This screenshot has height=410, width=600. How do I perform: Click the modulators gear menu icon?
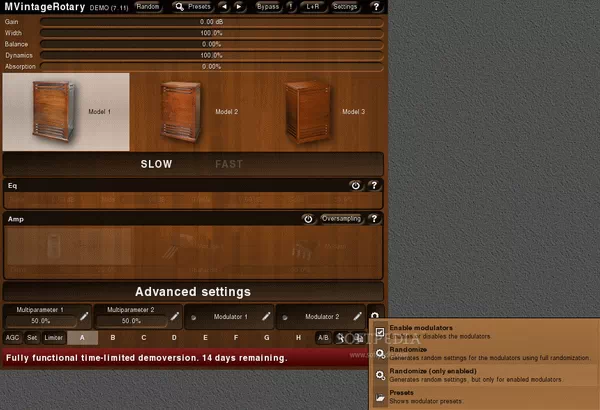pyautogui.click(x=375, y=315)
